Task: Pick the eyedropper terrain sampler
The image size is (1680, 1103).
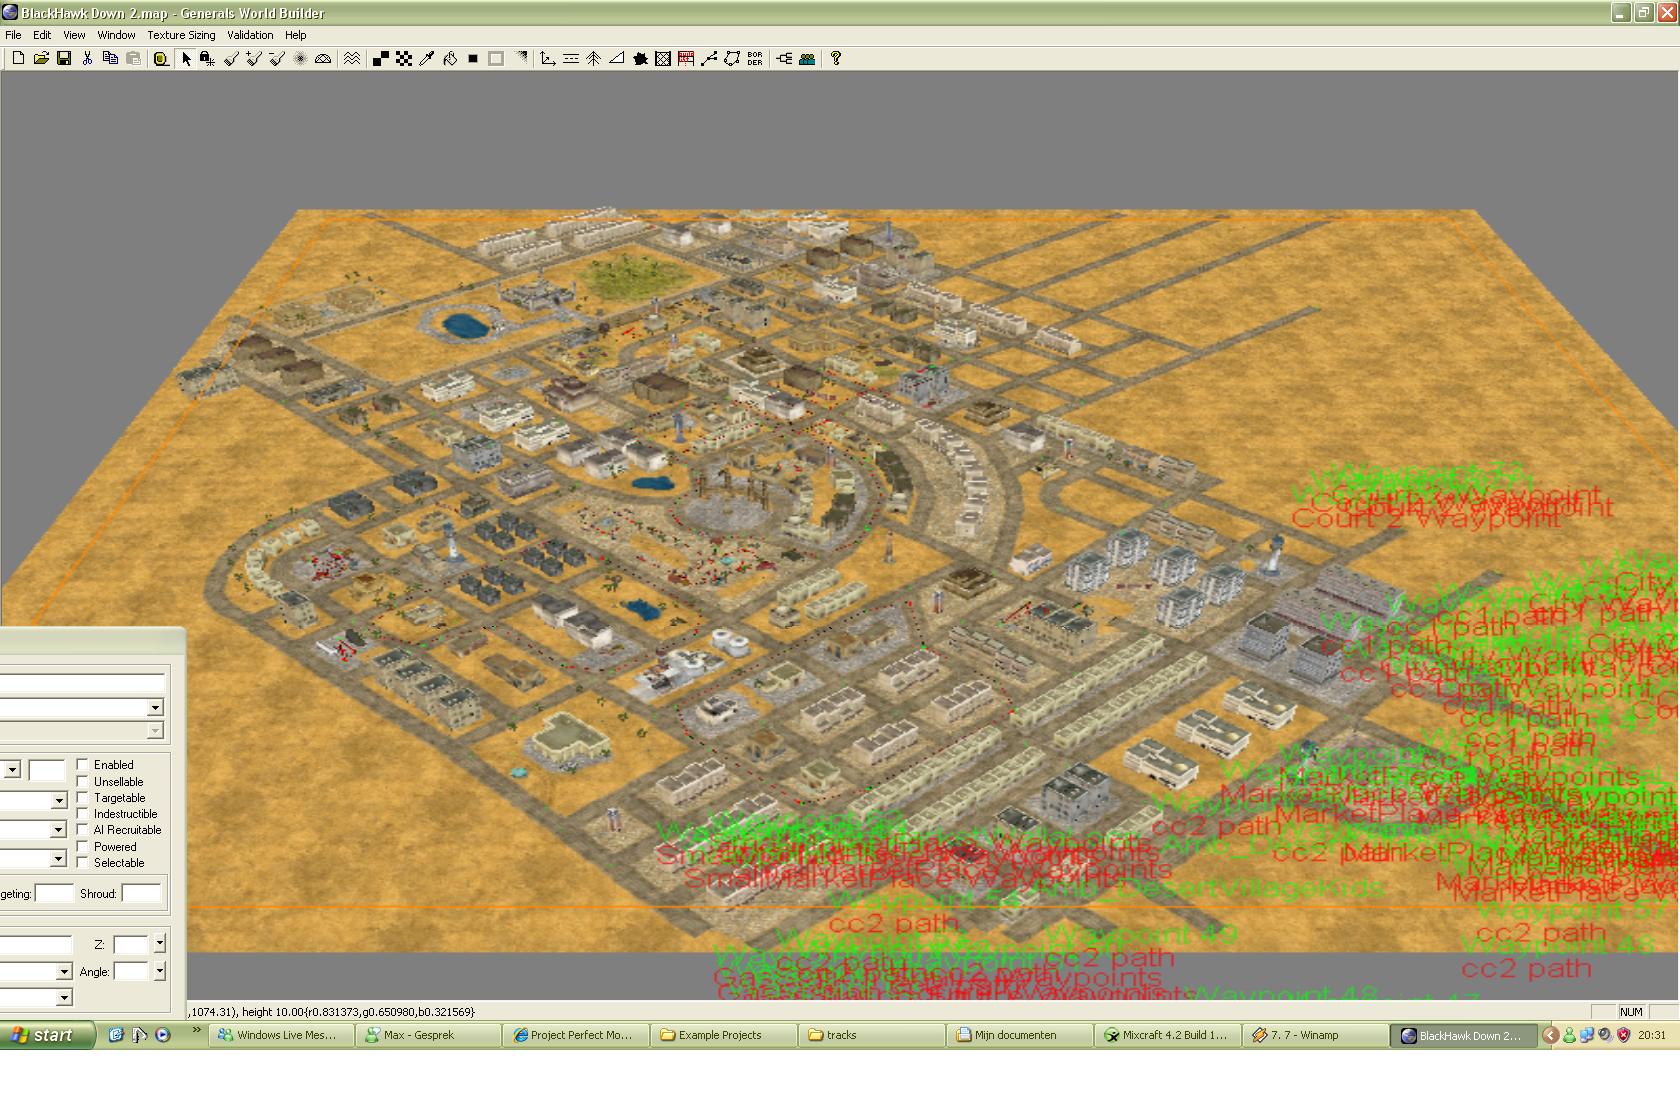Action: coord(427,59)
